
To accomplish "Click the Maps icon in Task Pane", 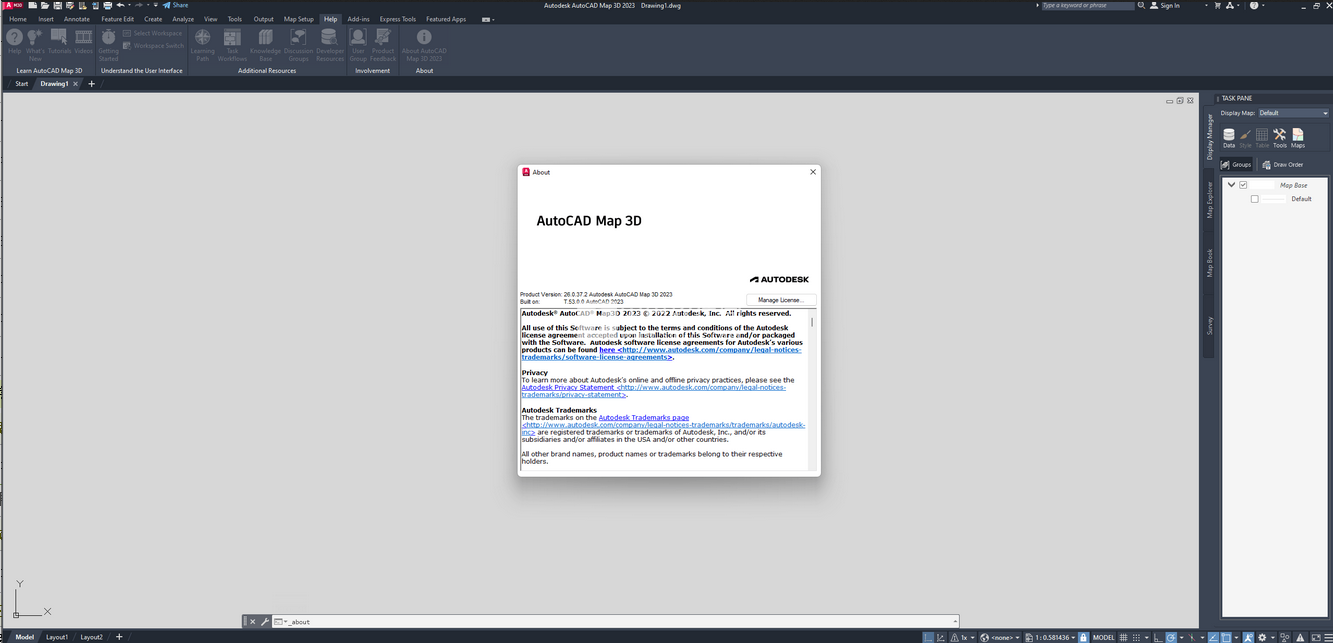I will [x=1298, y=138].
